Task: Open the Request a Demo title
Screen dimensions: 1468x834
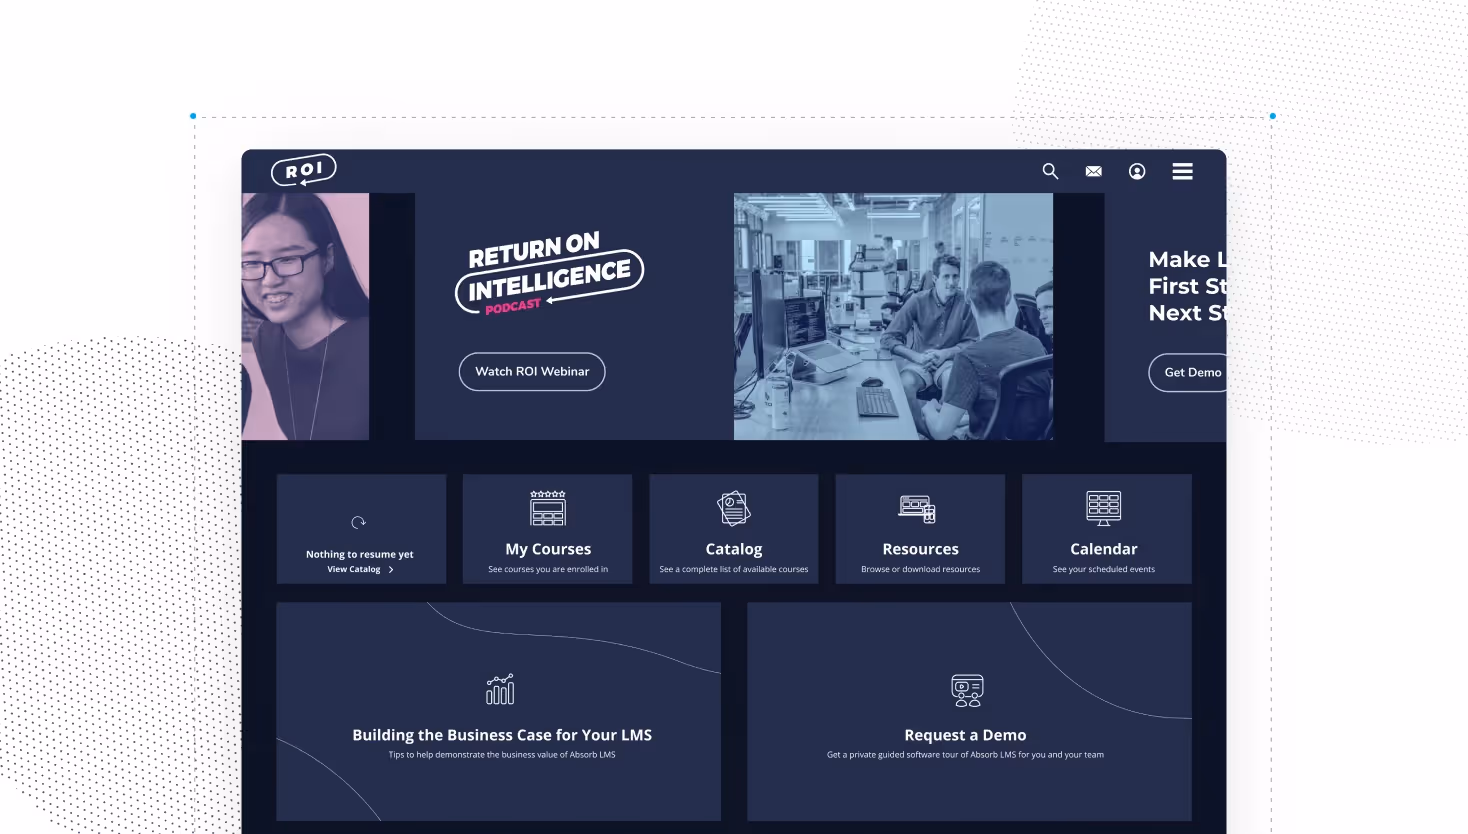Action: click(965, 735)
